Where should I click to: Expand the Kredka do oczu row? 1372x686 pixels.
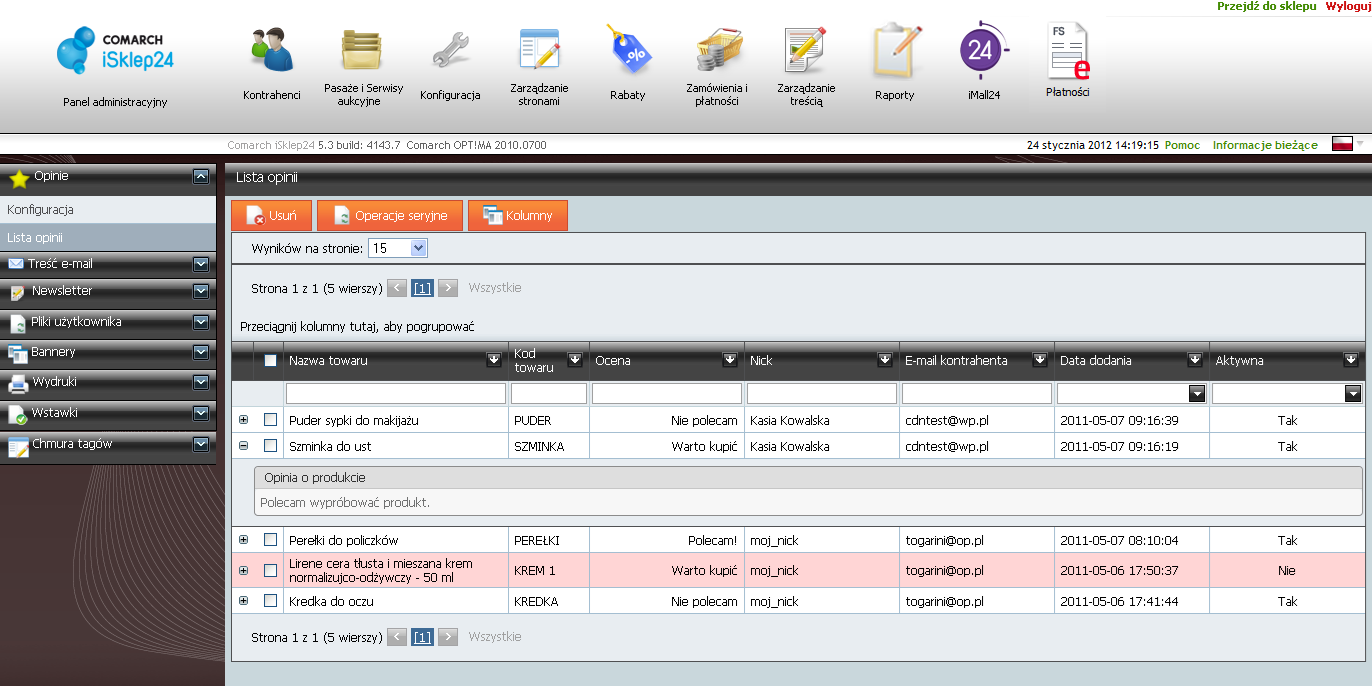[244, 601]
